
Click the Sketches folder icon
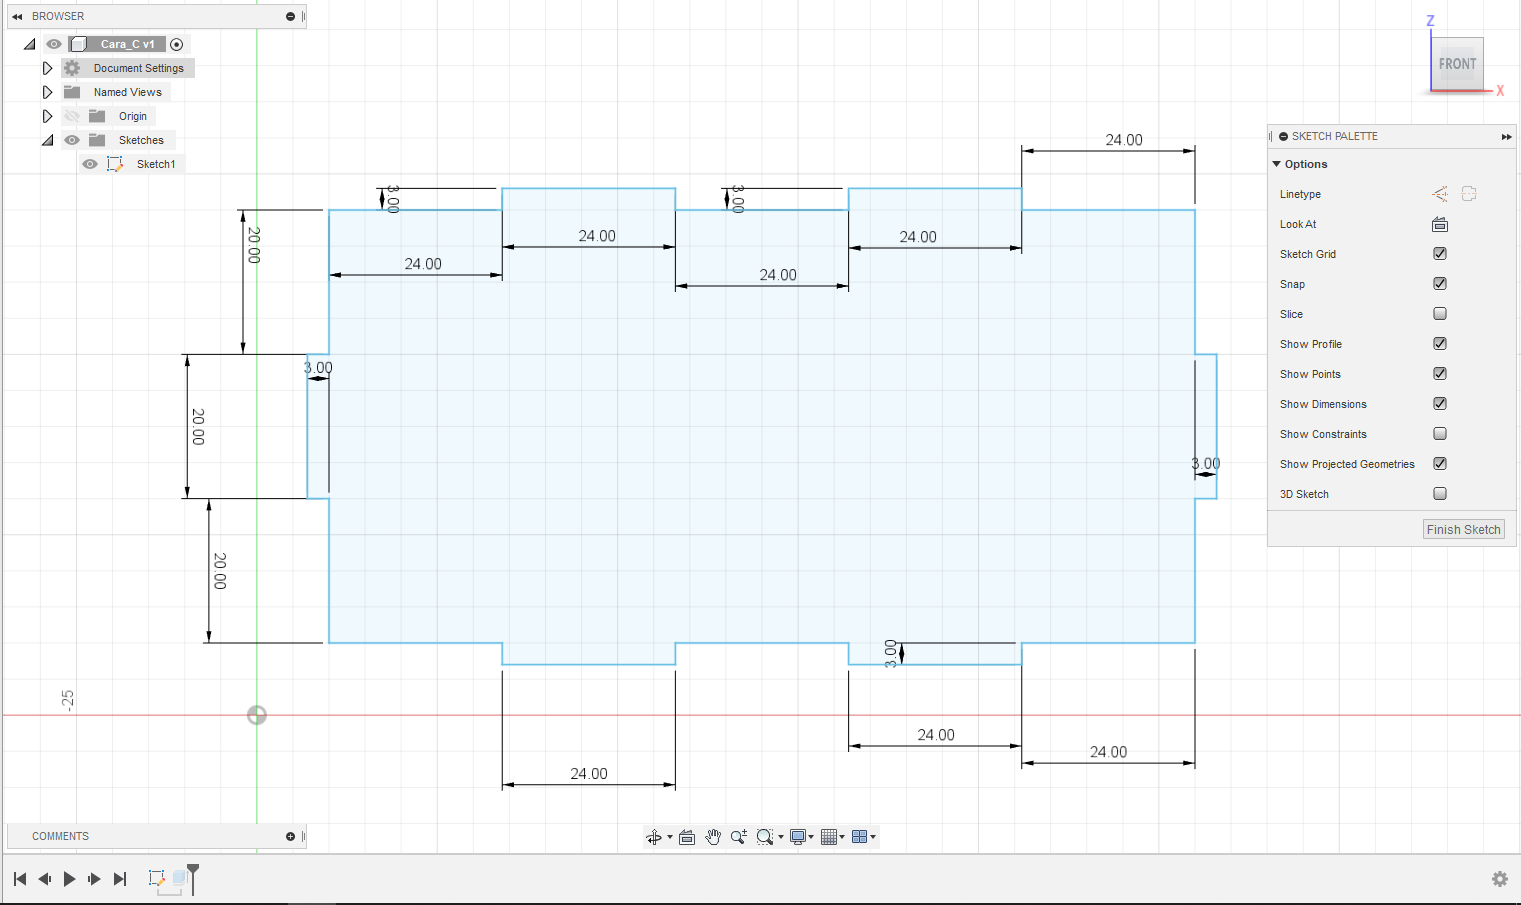pyautogui.click(x=97, y=140)
